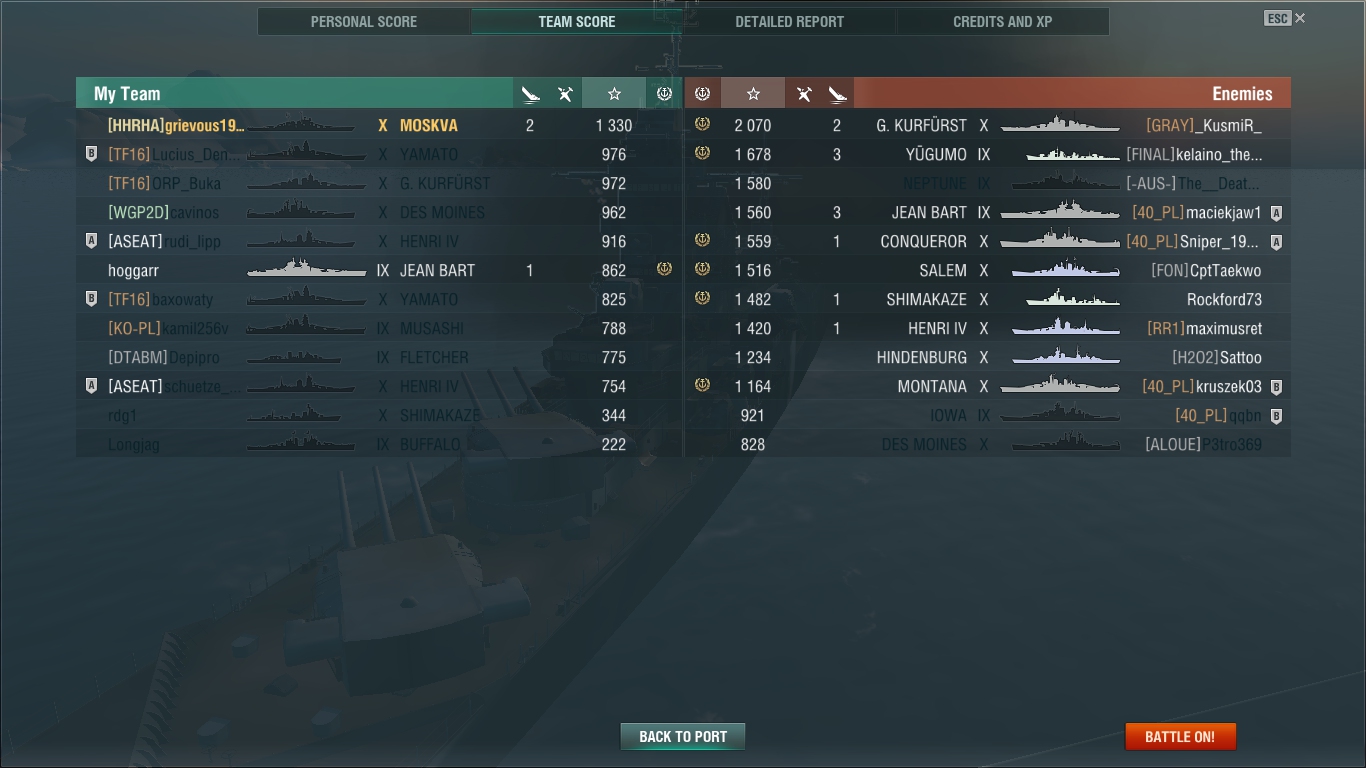
Task: Click G. Kurfürst ship silhouette in Enemies
Action: [x=1060, y=125]
